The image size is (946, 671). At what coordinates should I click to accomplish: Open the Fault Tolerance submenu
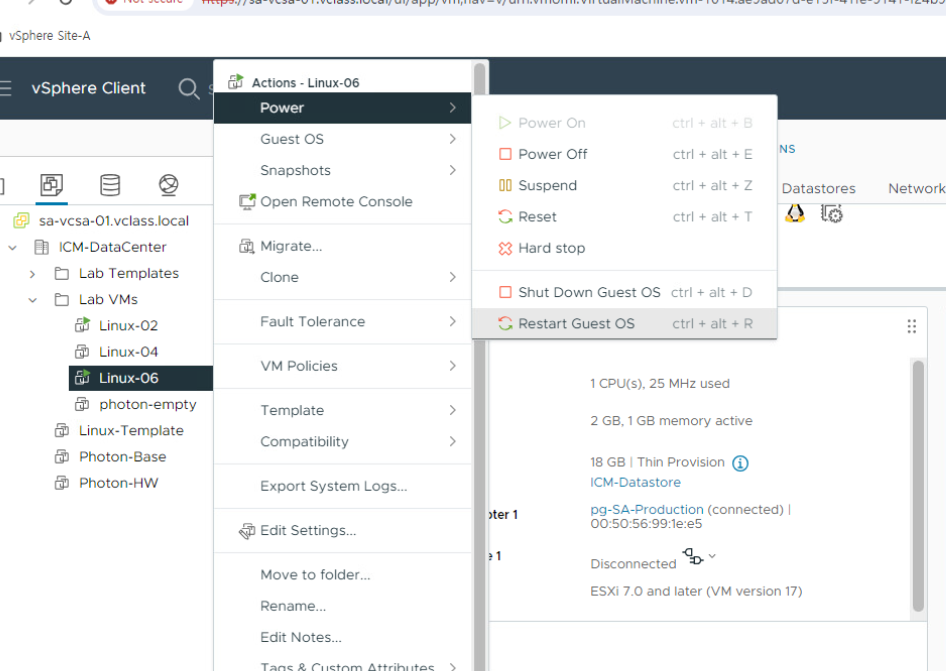click(342, 322)
